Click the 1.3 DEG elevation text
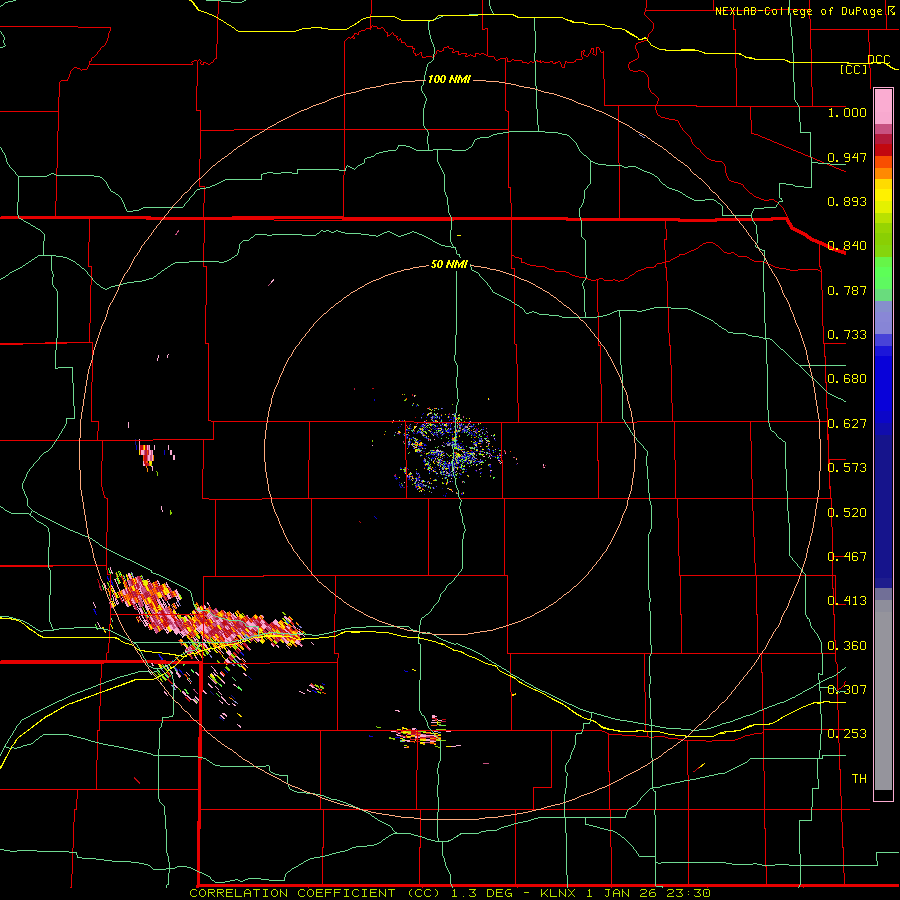 pos(480,893)
